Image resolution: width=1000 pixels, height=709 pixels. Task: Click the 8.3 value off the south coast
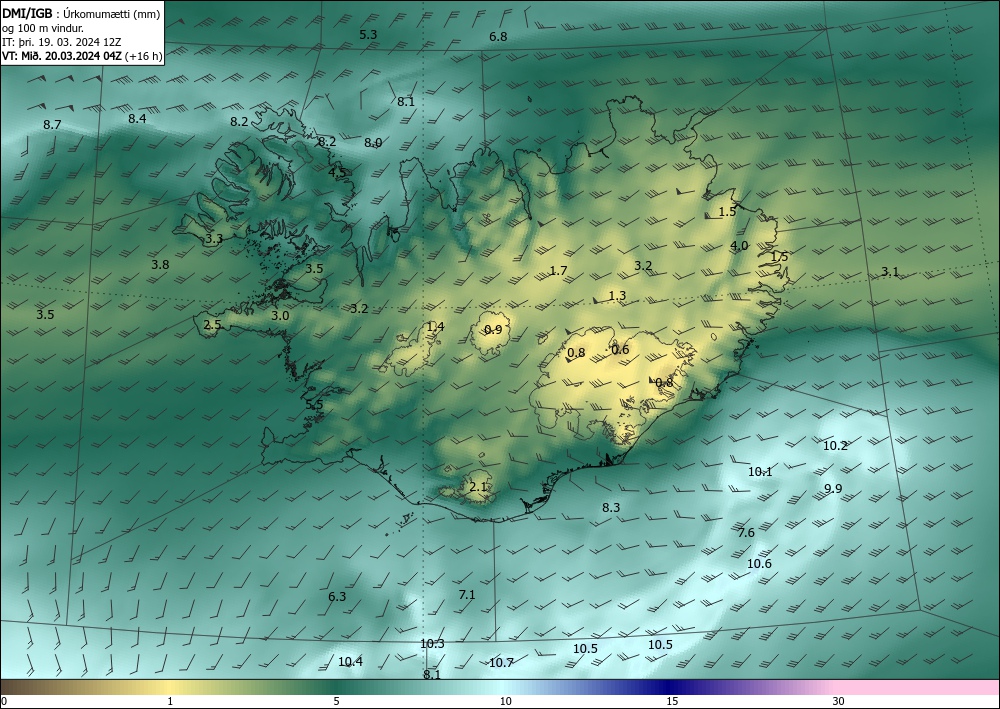coord(611,508)
